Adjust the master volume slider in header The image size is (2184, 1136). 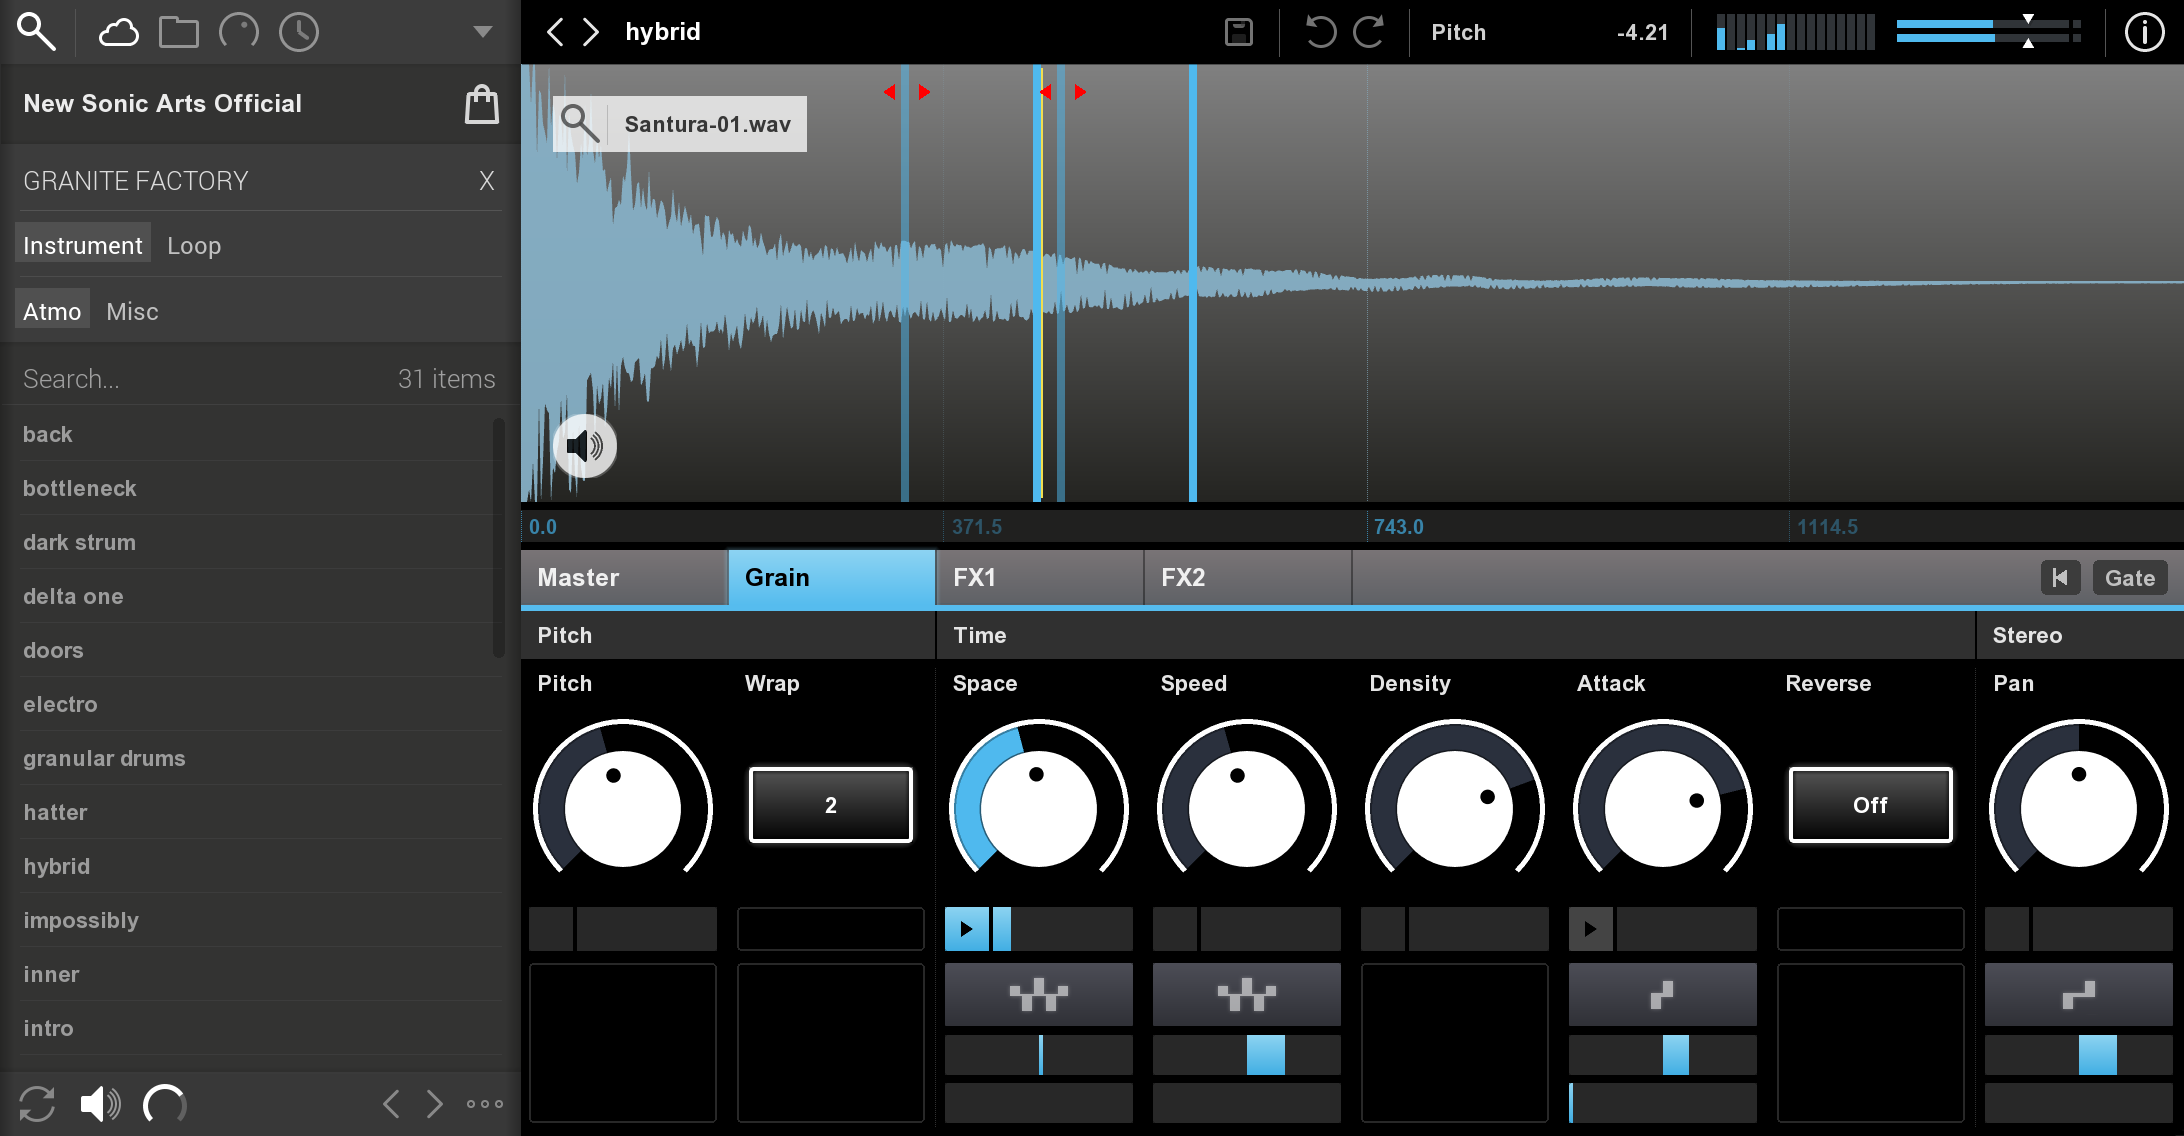point(1988,31)
